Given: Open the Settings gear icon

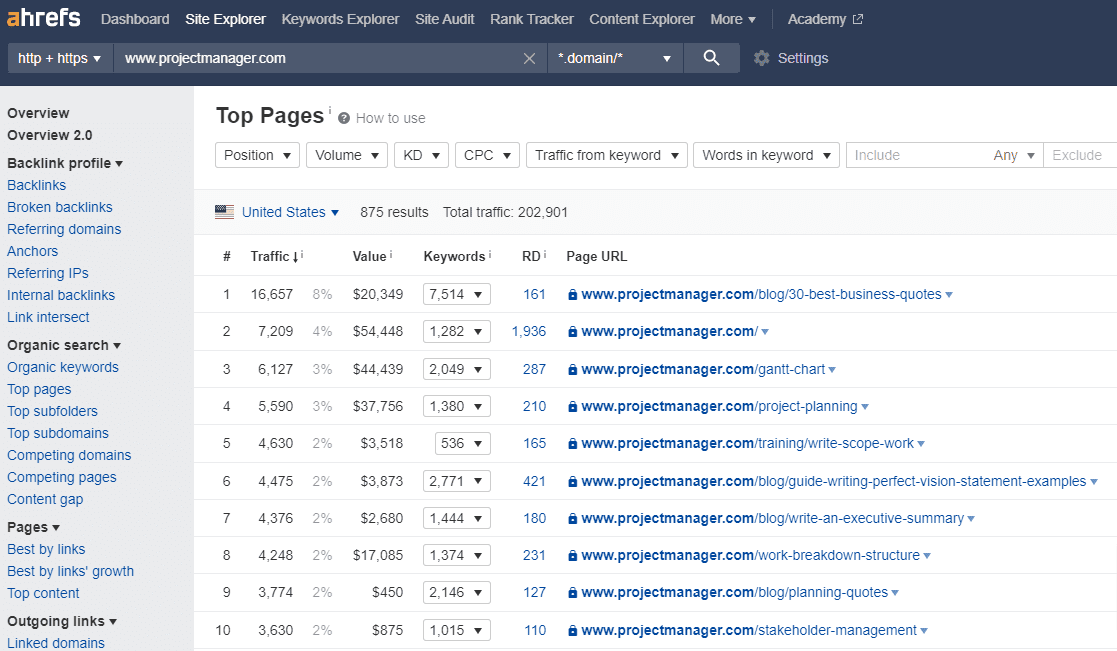Looking at the screenshot, I should coord(762,58).
